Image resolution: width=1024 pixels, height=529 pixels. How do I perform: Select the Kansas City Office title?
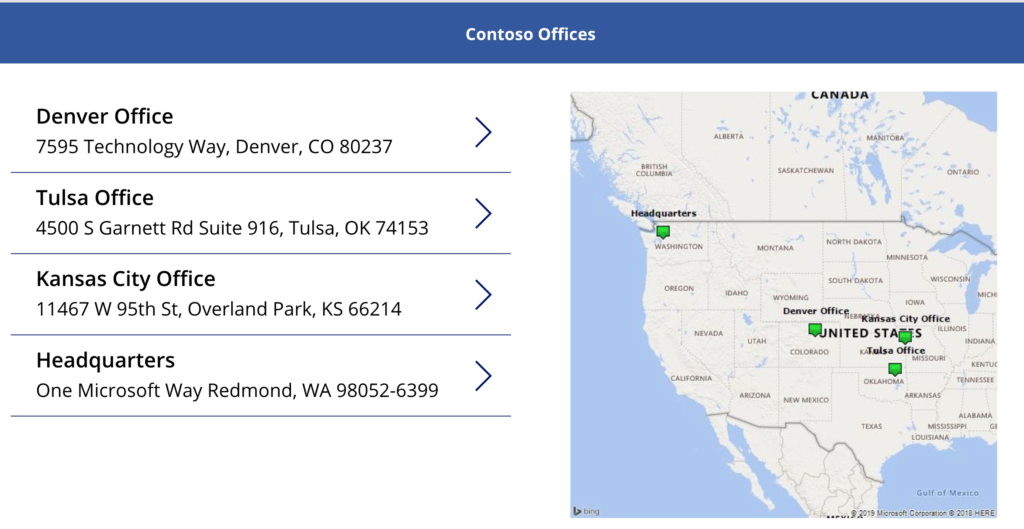(125, 278)
